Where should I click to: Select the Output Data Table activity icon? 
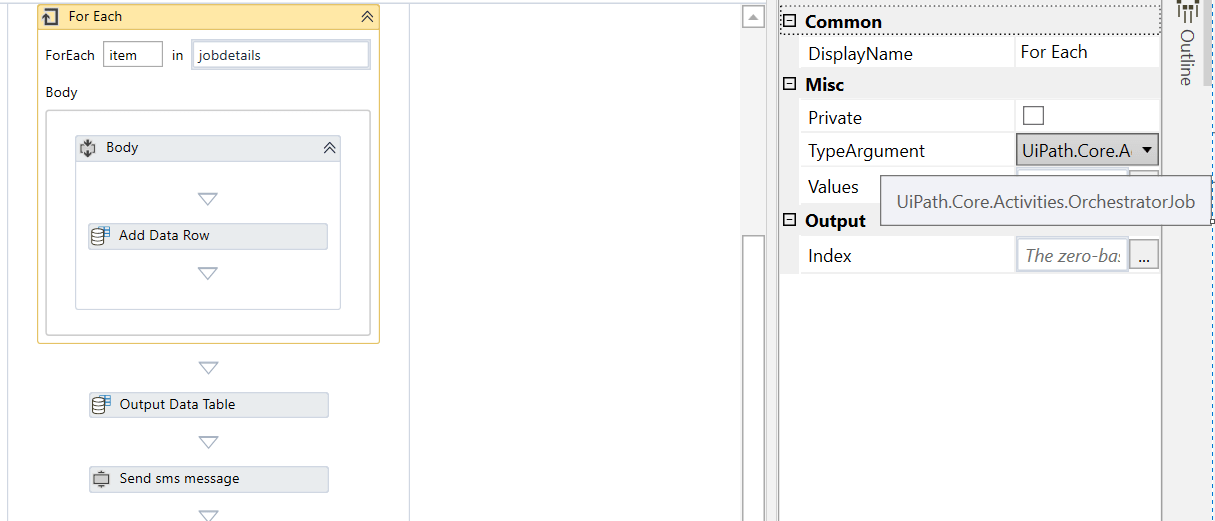pyautogui.click(x=101, y=405)
